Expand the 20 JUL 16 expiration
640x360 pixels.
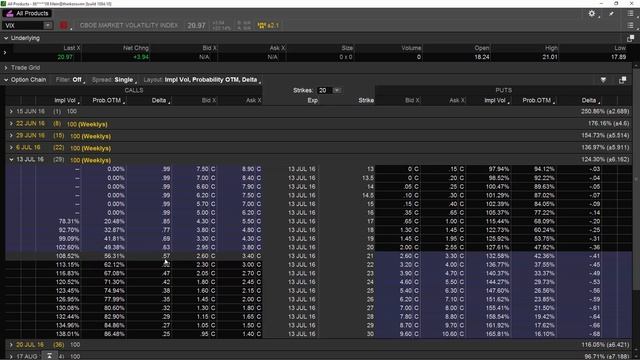11,345
